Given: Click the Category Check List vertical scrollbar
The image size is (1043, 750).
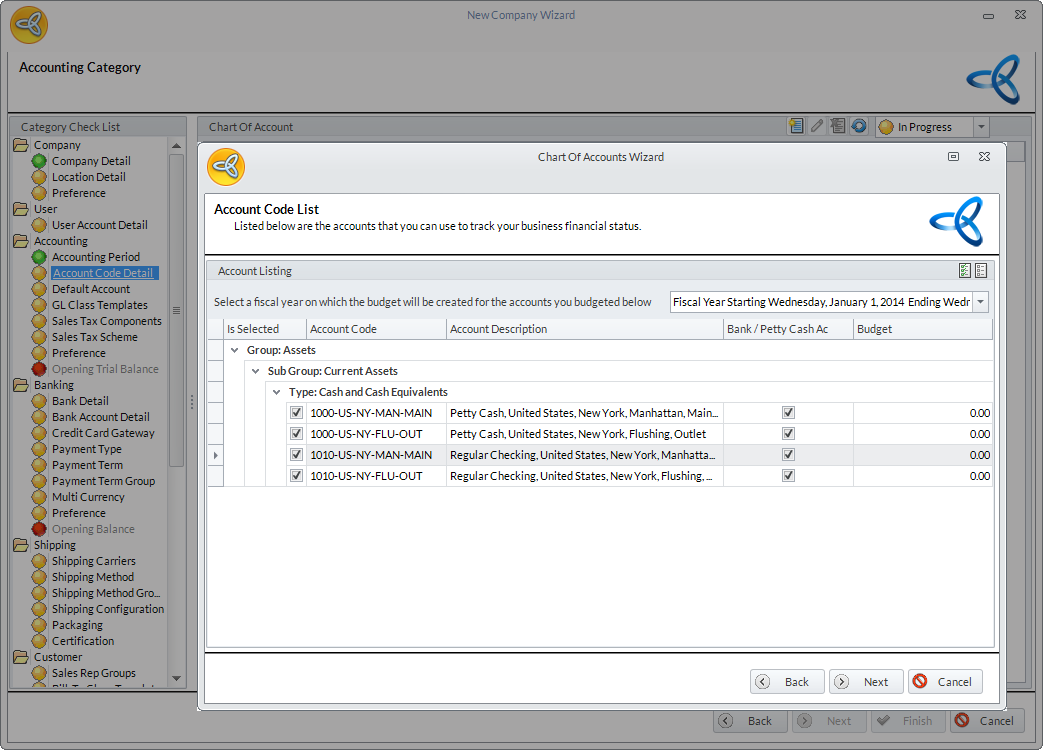Looking at the screenshot, I should (177, 310).
